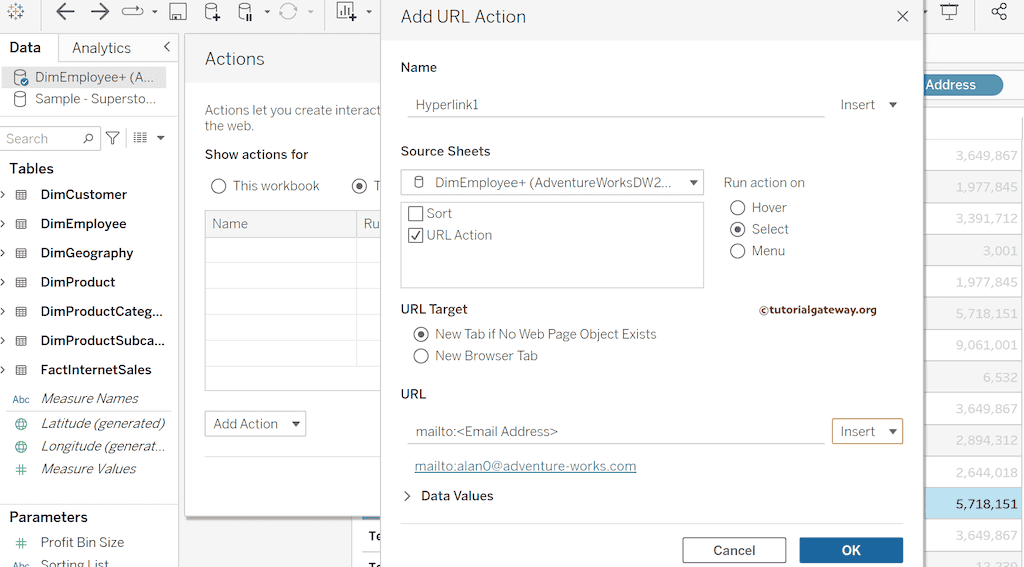Select the Data pane tab

25,48
